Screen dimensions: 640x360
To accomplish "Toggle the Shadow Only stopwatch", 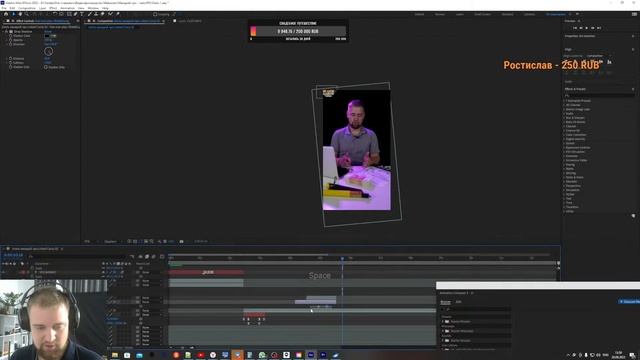I will click(11, 67).
